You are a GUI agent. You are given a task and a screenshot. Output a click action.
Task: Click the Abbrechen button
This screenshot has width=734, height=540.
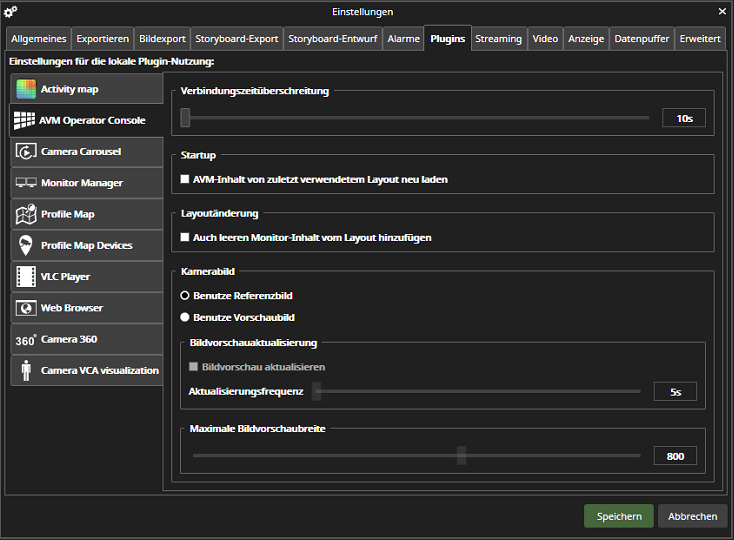(692, 516)
